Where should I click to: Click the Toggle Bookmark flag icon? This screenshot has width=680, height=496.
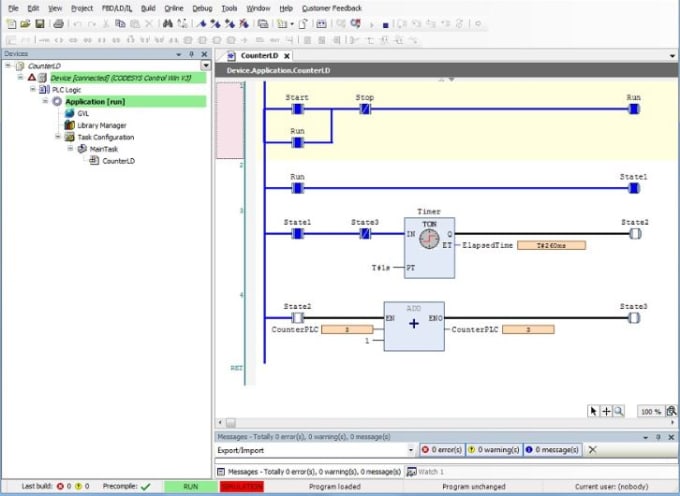click(201, 24)
